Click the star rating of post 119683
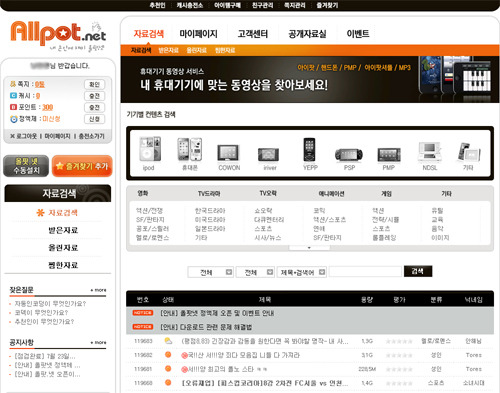The height and width of the screenshot is (393, 500). [399, 341]
